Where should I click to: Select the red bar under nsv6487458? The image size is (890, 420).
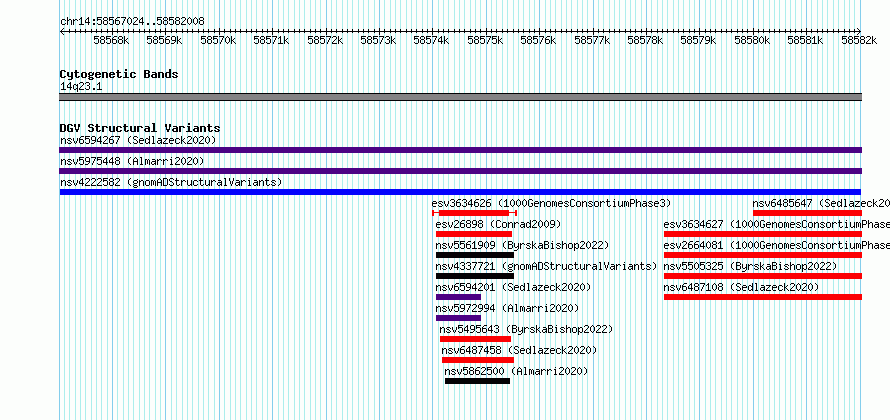coord(478,360)
